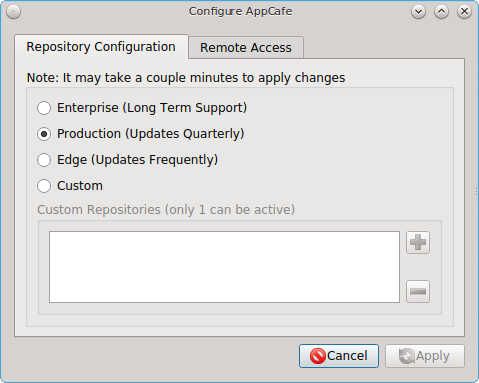Click the red prohibition icon on Cancel

click(x=318, y=356)
